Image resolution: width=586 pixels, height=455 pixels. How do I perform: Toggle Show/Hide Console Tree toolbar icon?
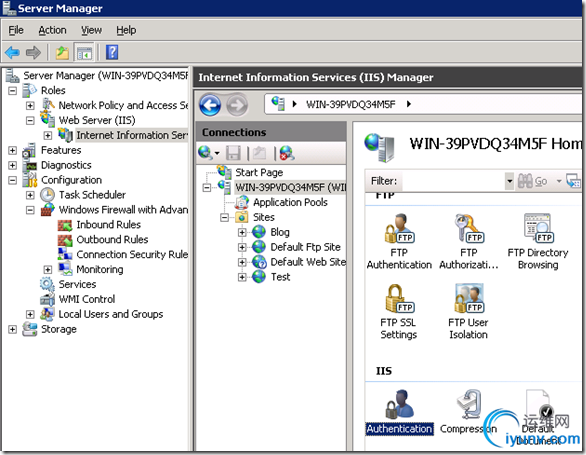pyautogui.click(x=84, y=52)
